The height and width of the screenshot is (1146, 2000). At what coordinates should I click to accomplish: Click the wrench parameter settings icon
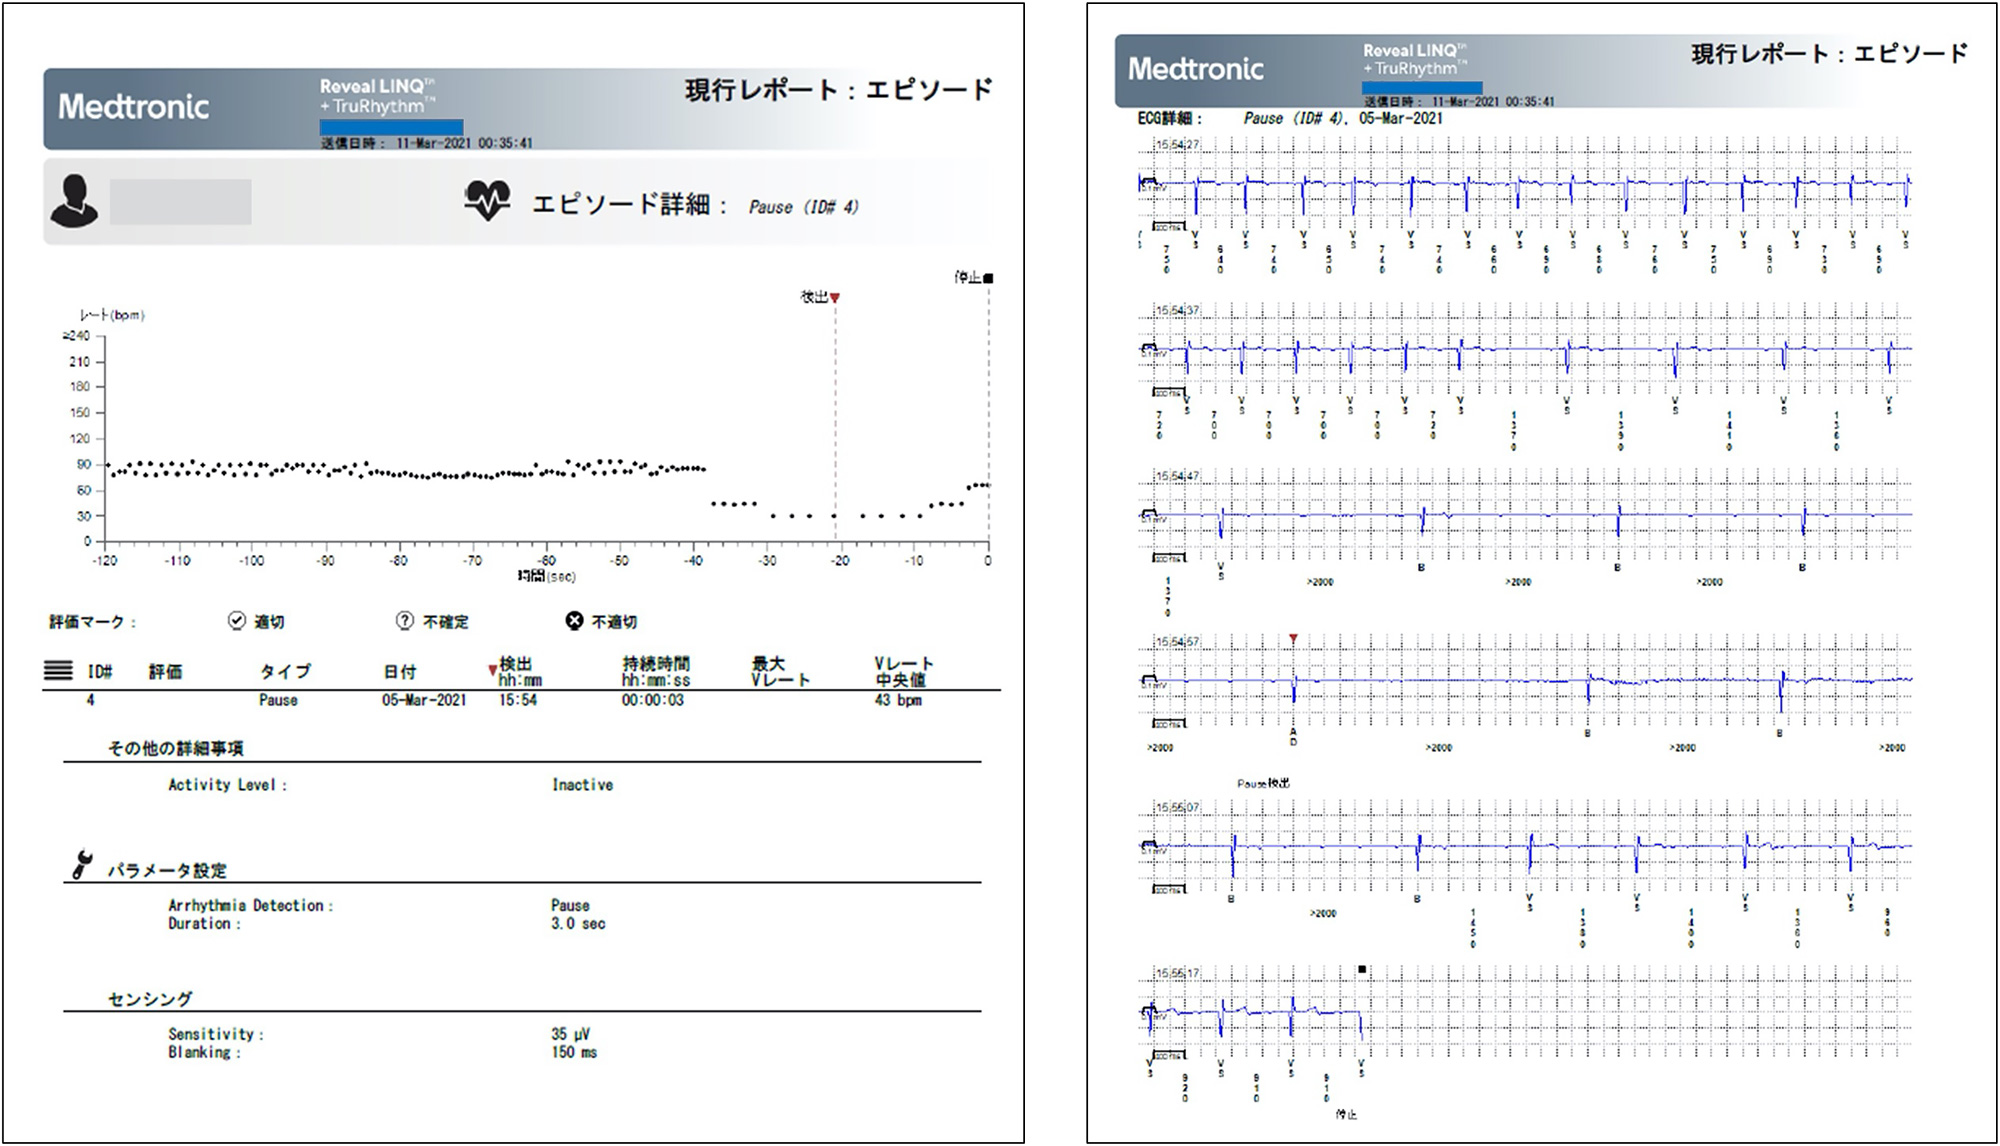(82, 864)
